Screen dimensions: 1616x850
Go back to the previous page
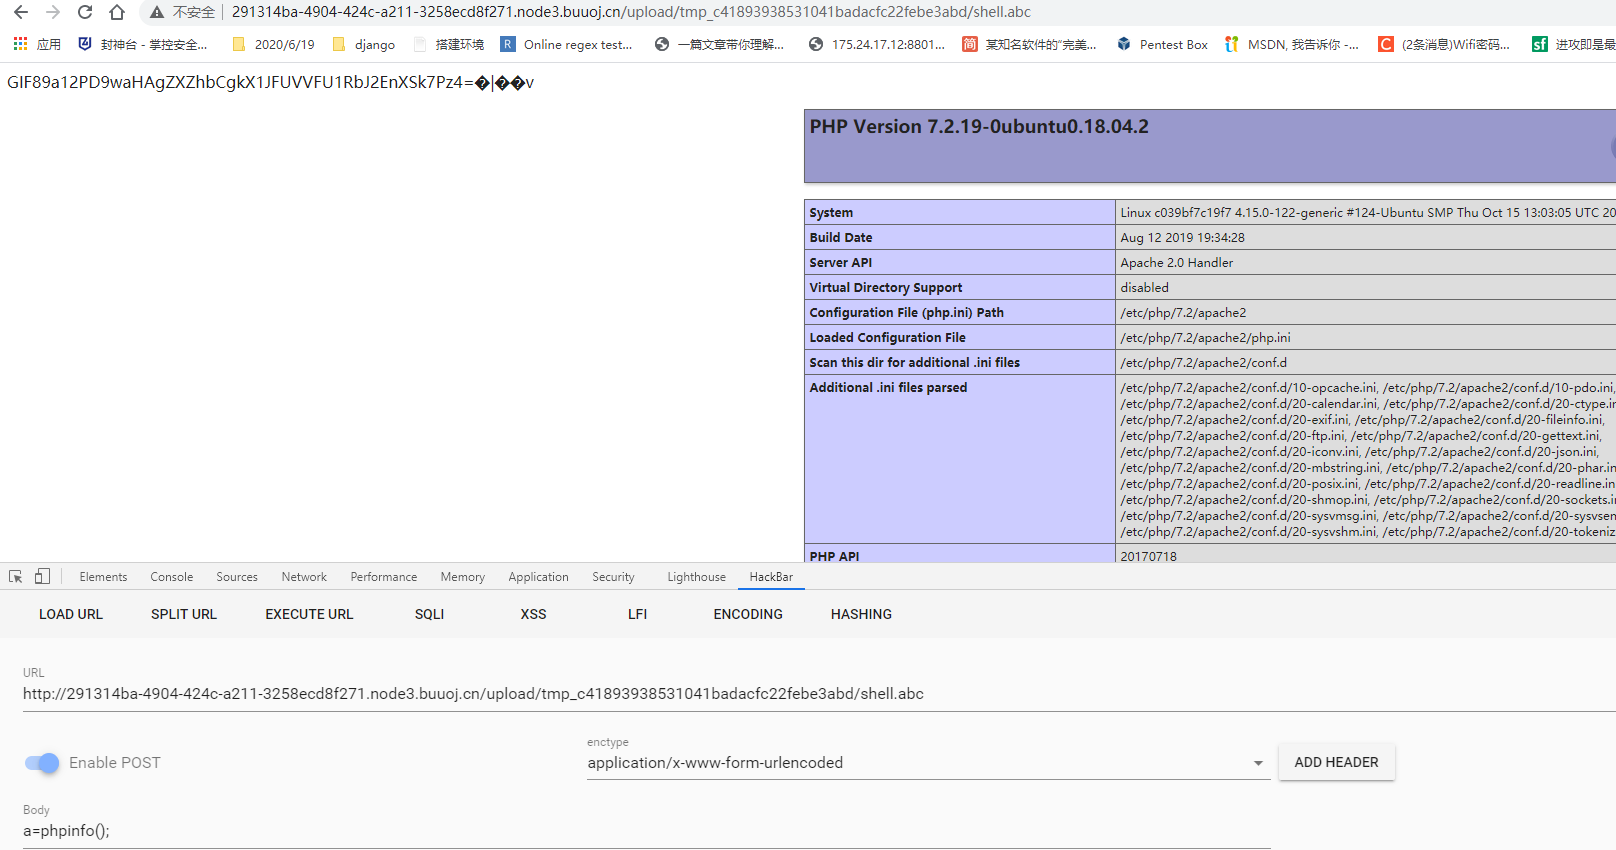pyautogui.click(x=21, y=12)
